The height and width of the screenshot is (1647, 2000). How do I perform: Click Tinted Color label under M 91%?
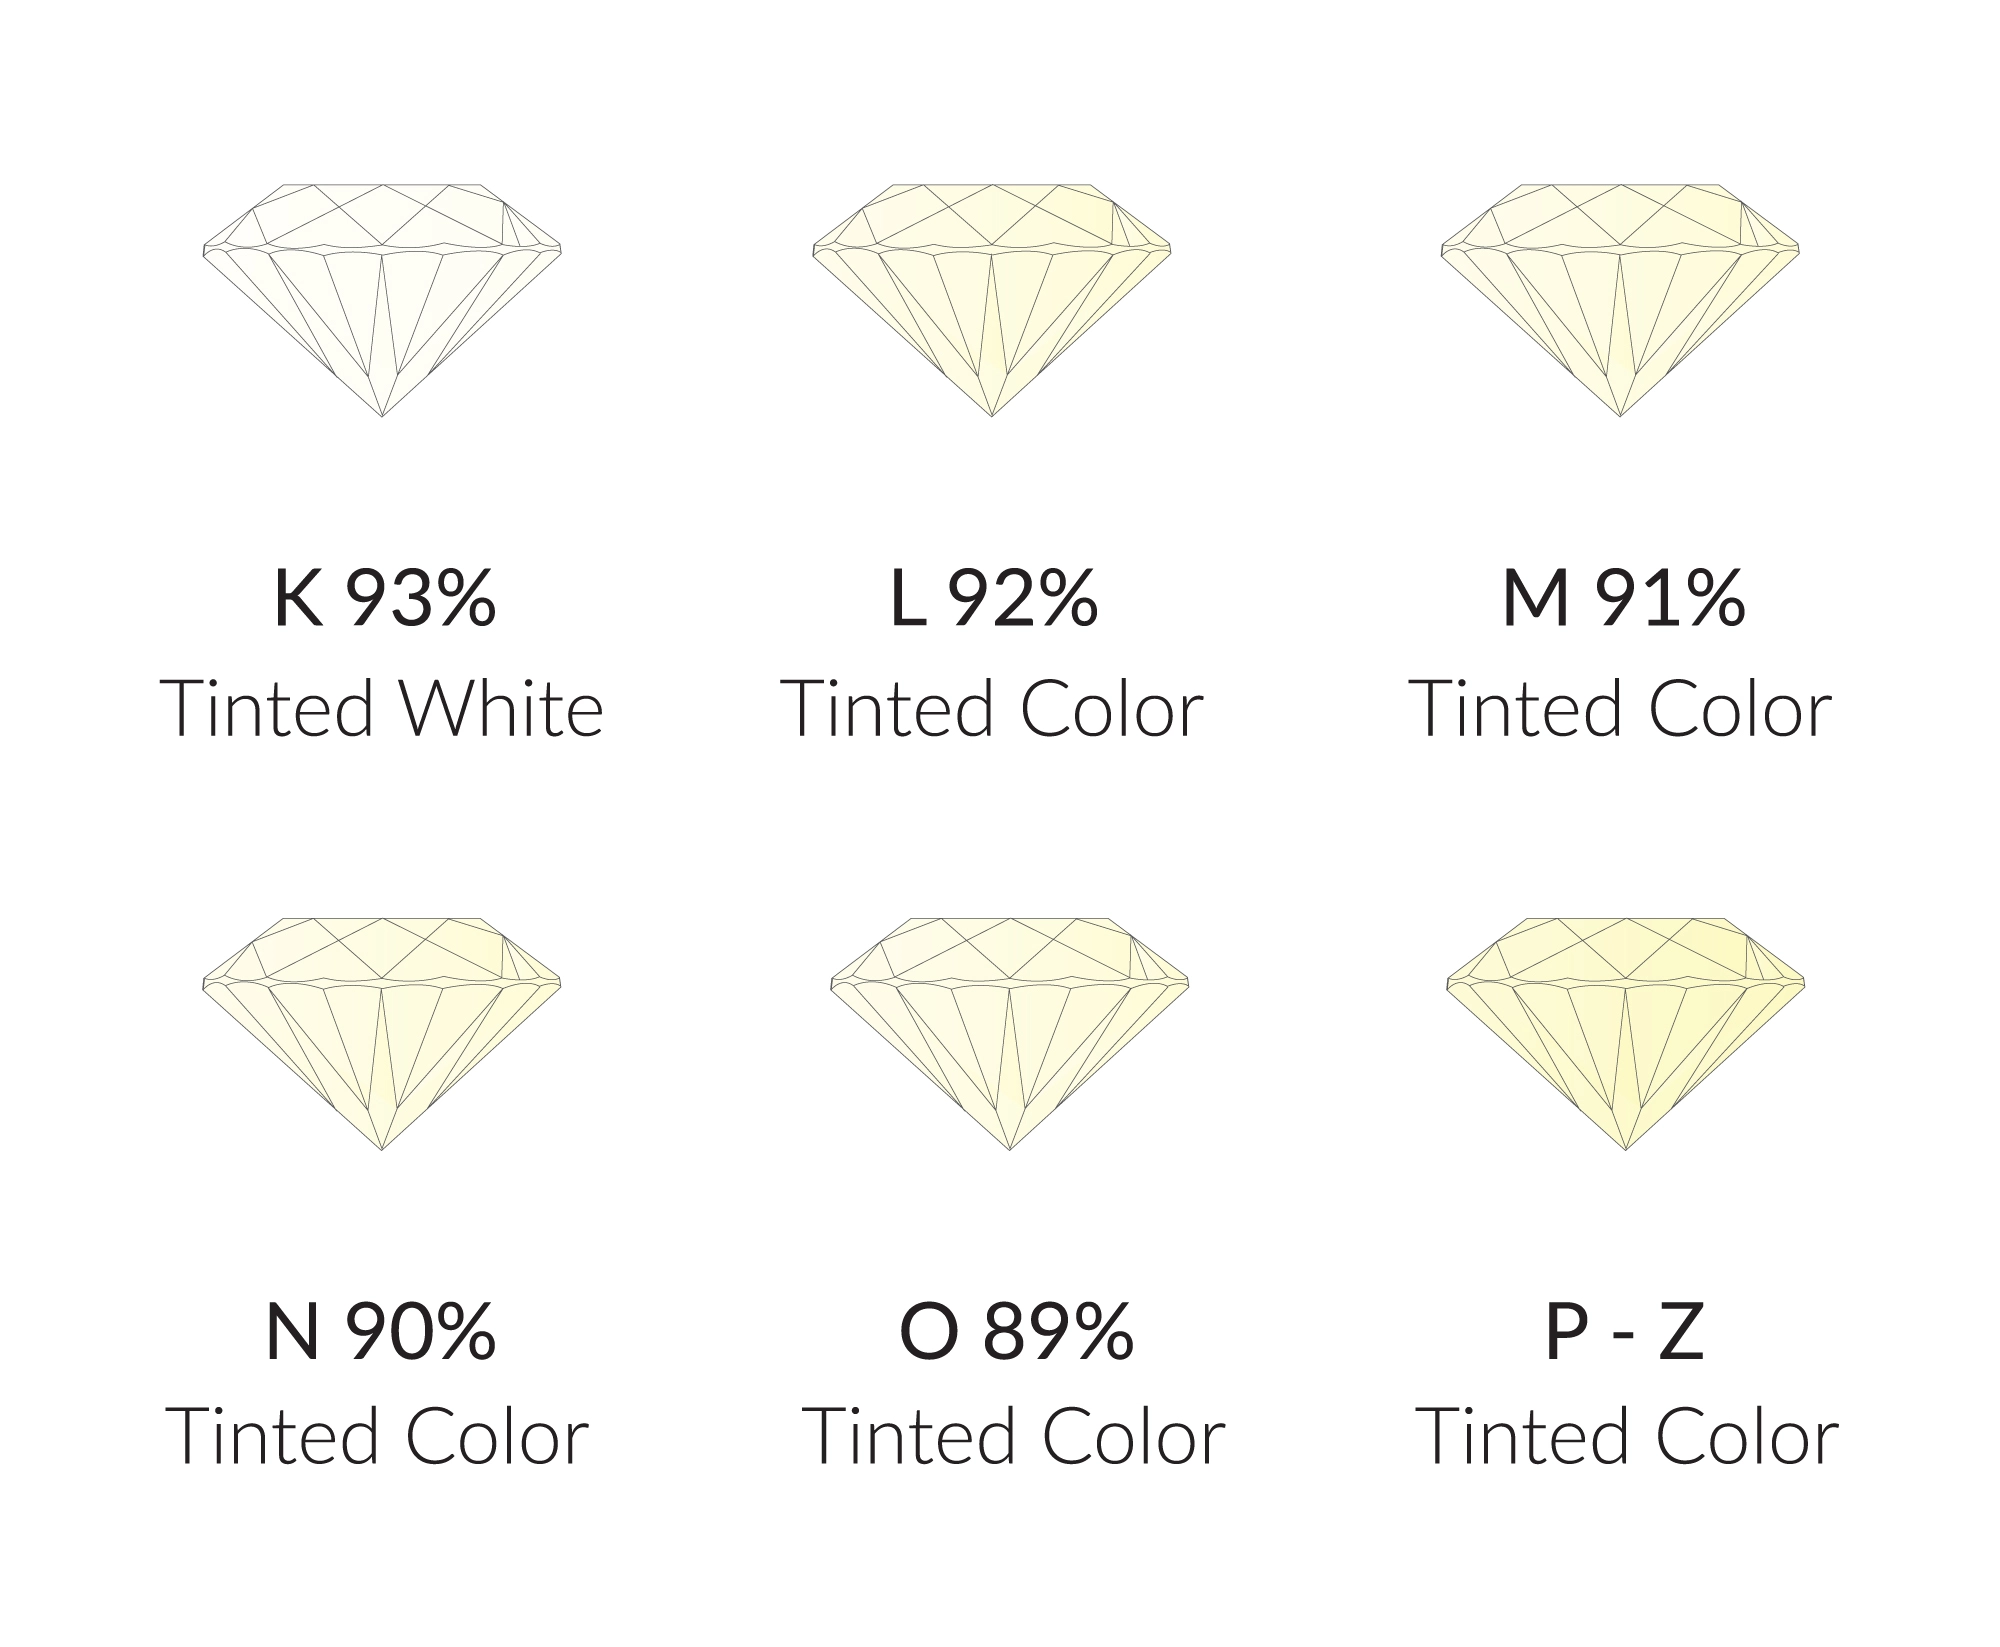pos(1621,708)
